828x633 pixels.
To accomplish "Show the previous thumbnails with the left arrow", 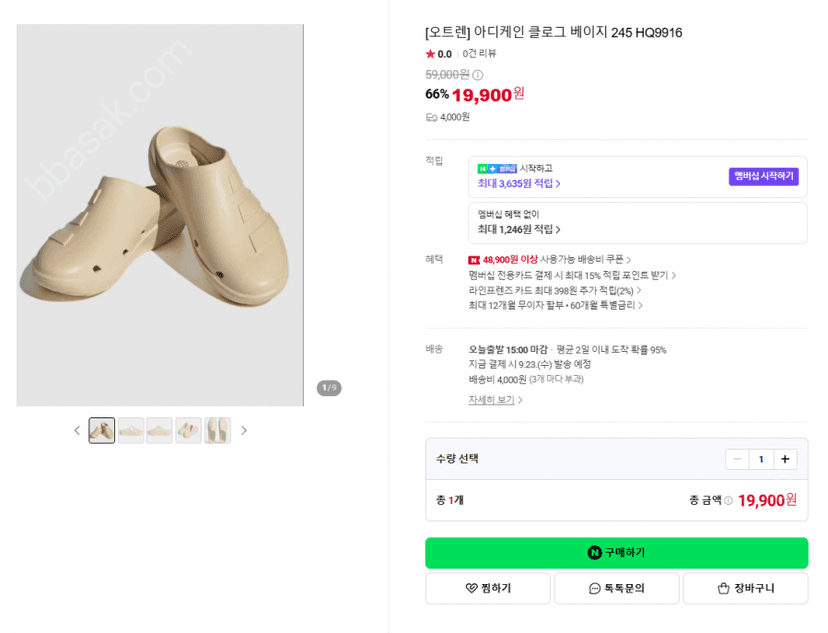I will 77,430.
